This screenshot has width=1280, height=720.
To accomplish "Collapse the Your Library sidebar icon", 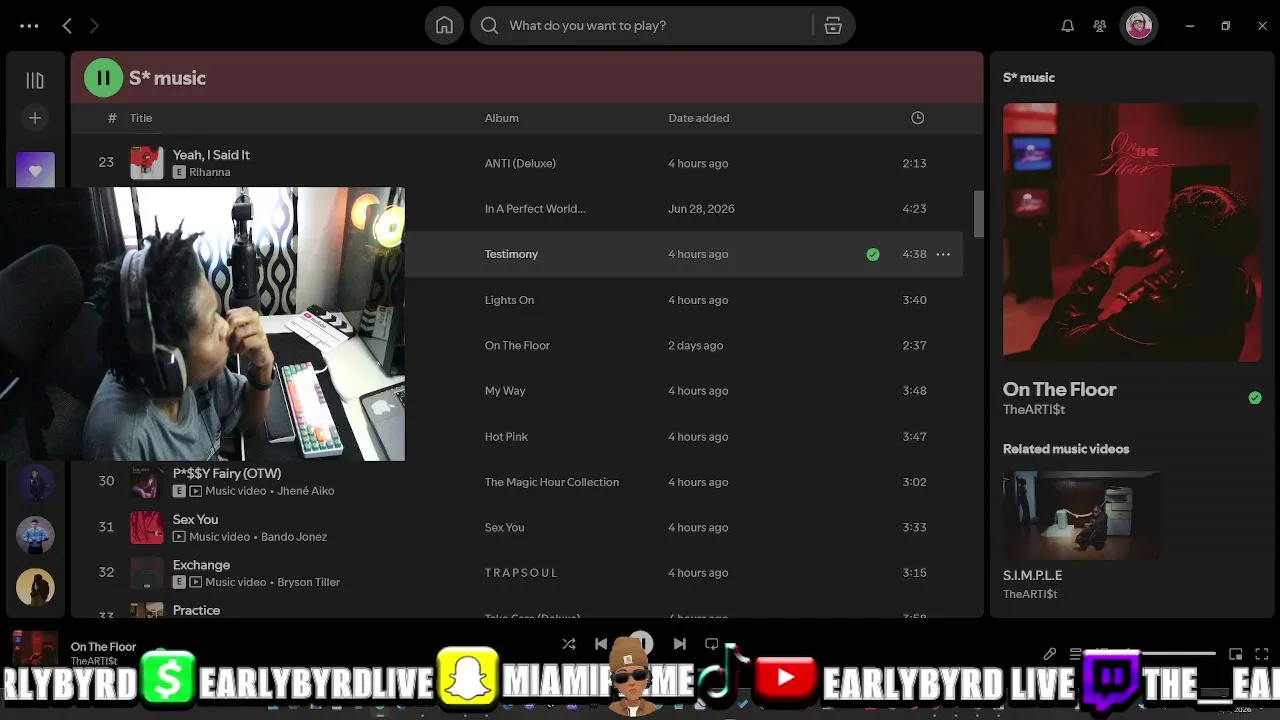I will pyautogui.click(x=35, y=80).
